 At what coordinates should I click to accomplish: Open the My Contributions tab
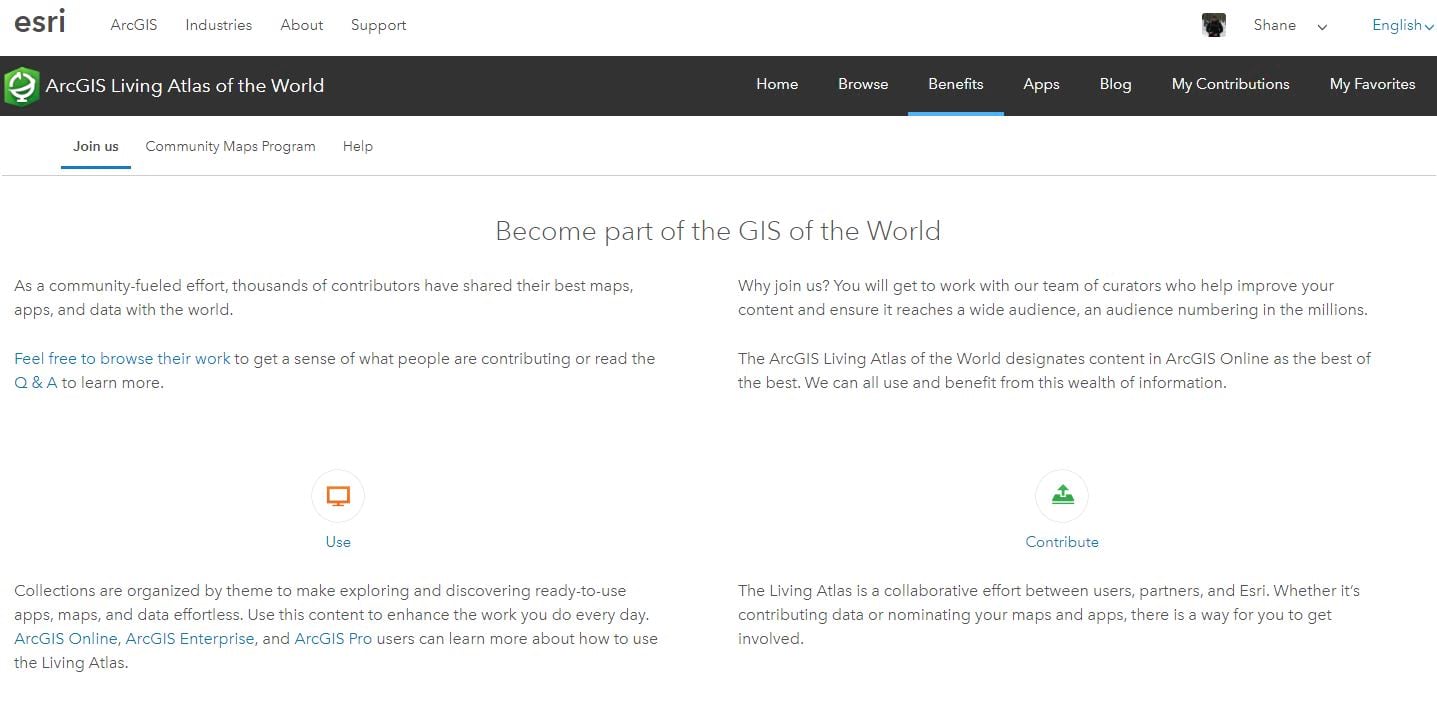click(1230, 84)
